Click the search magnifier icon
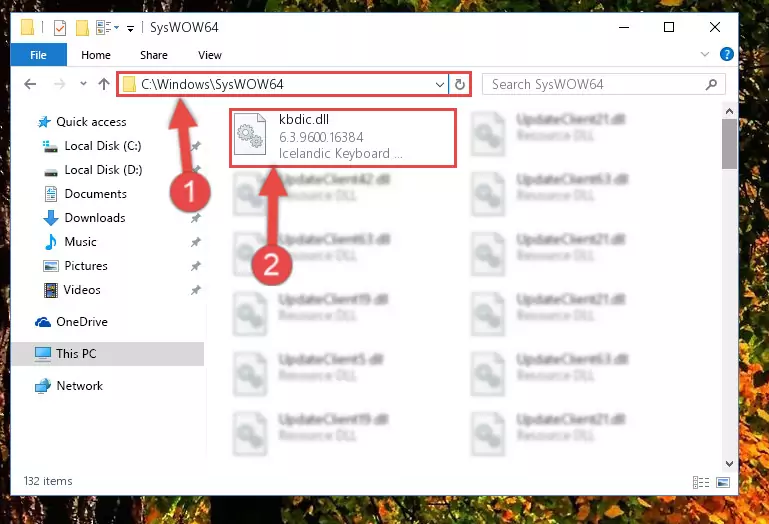 click(x=711, y=84)
